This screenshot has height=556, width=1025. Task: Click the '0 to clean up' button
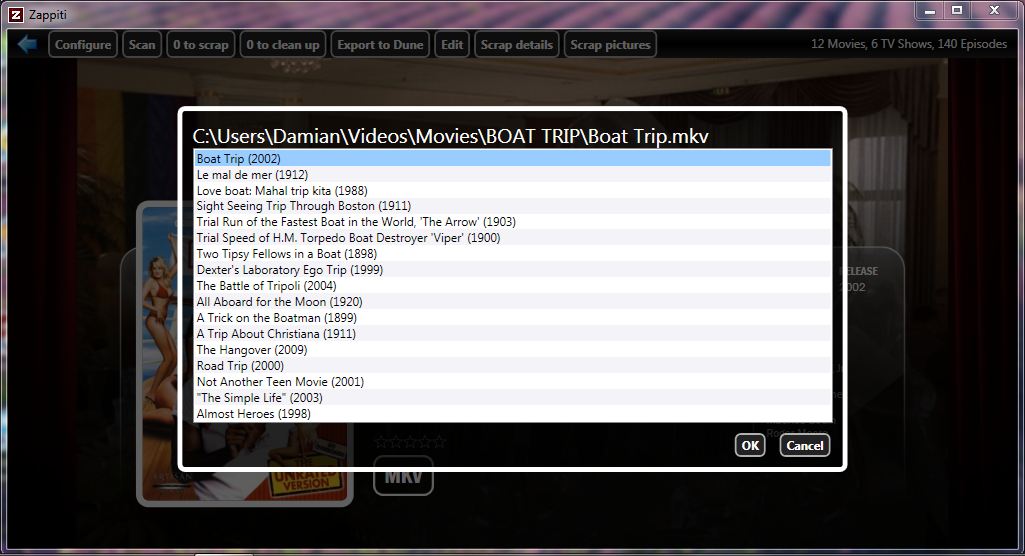click(283, 44)
